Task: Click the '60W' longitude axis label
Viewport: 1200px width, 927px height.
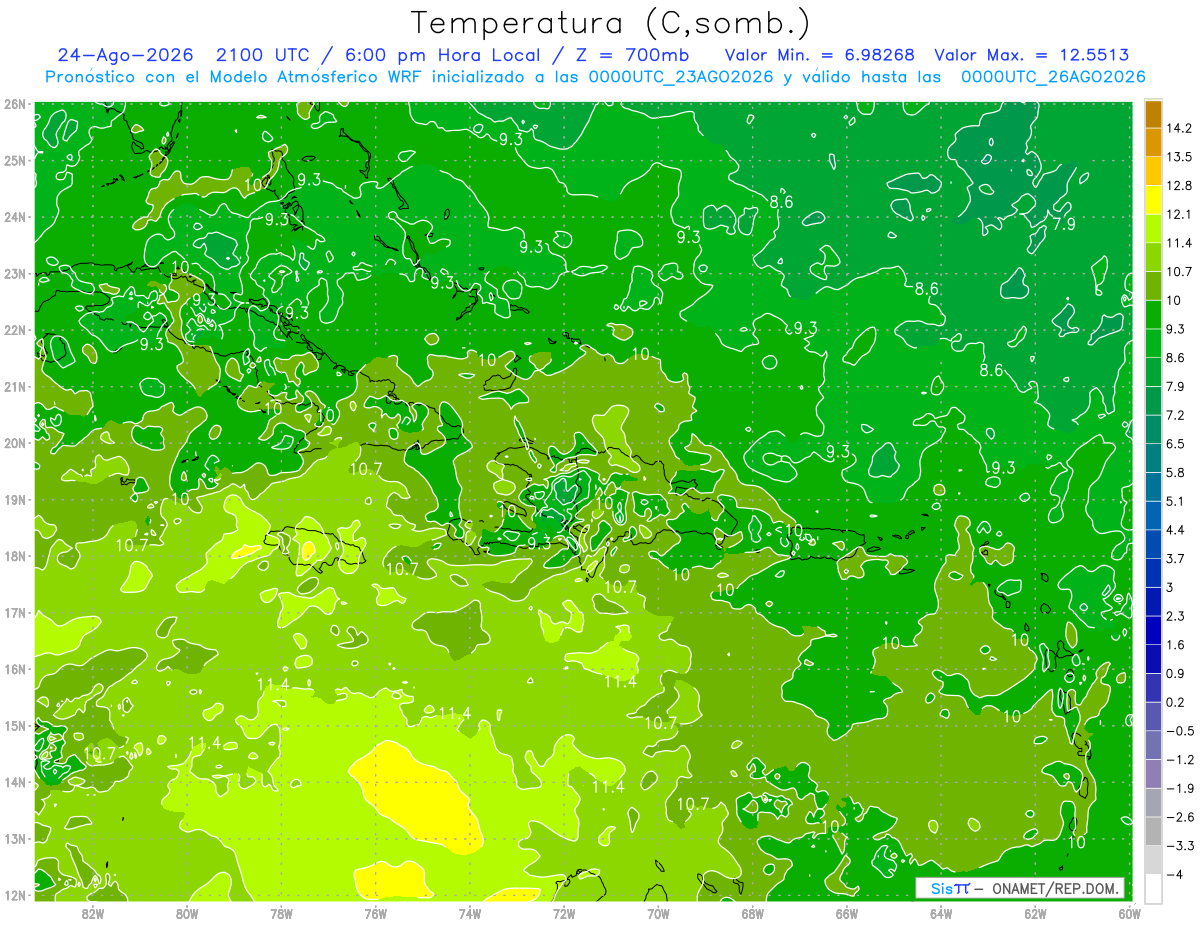Action: (1129, 913)
